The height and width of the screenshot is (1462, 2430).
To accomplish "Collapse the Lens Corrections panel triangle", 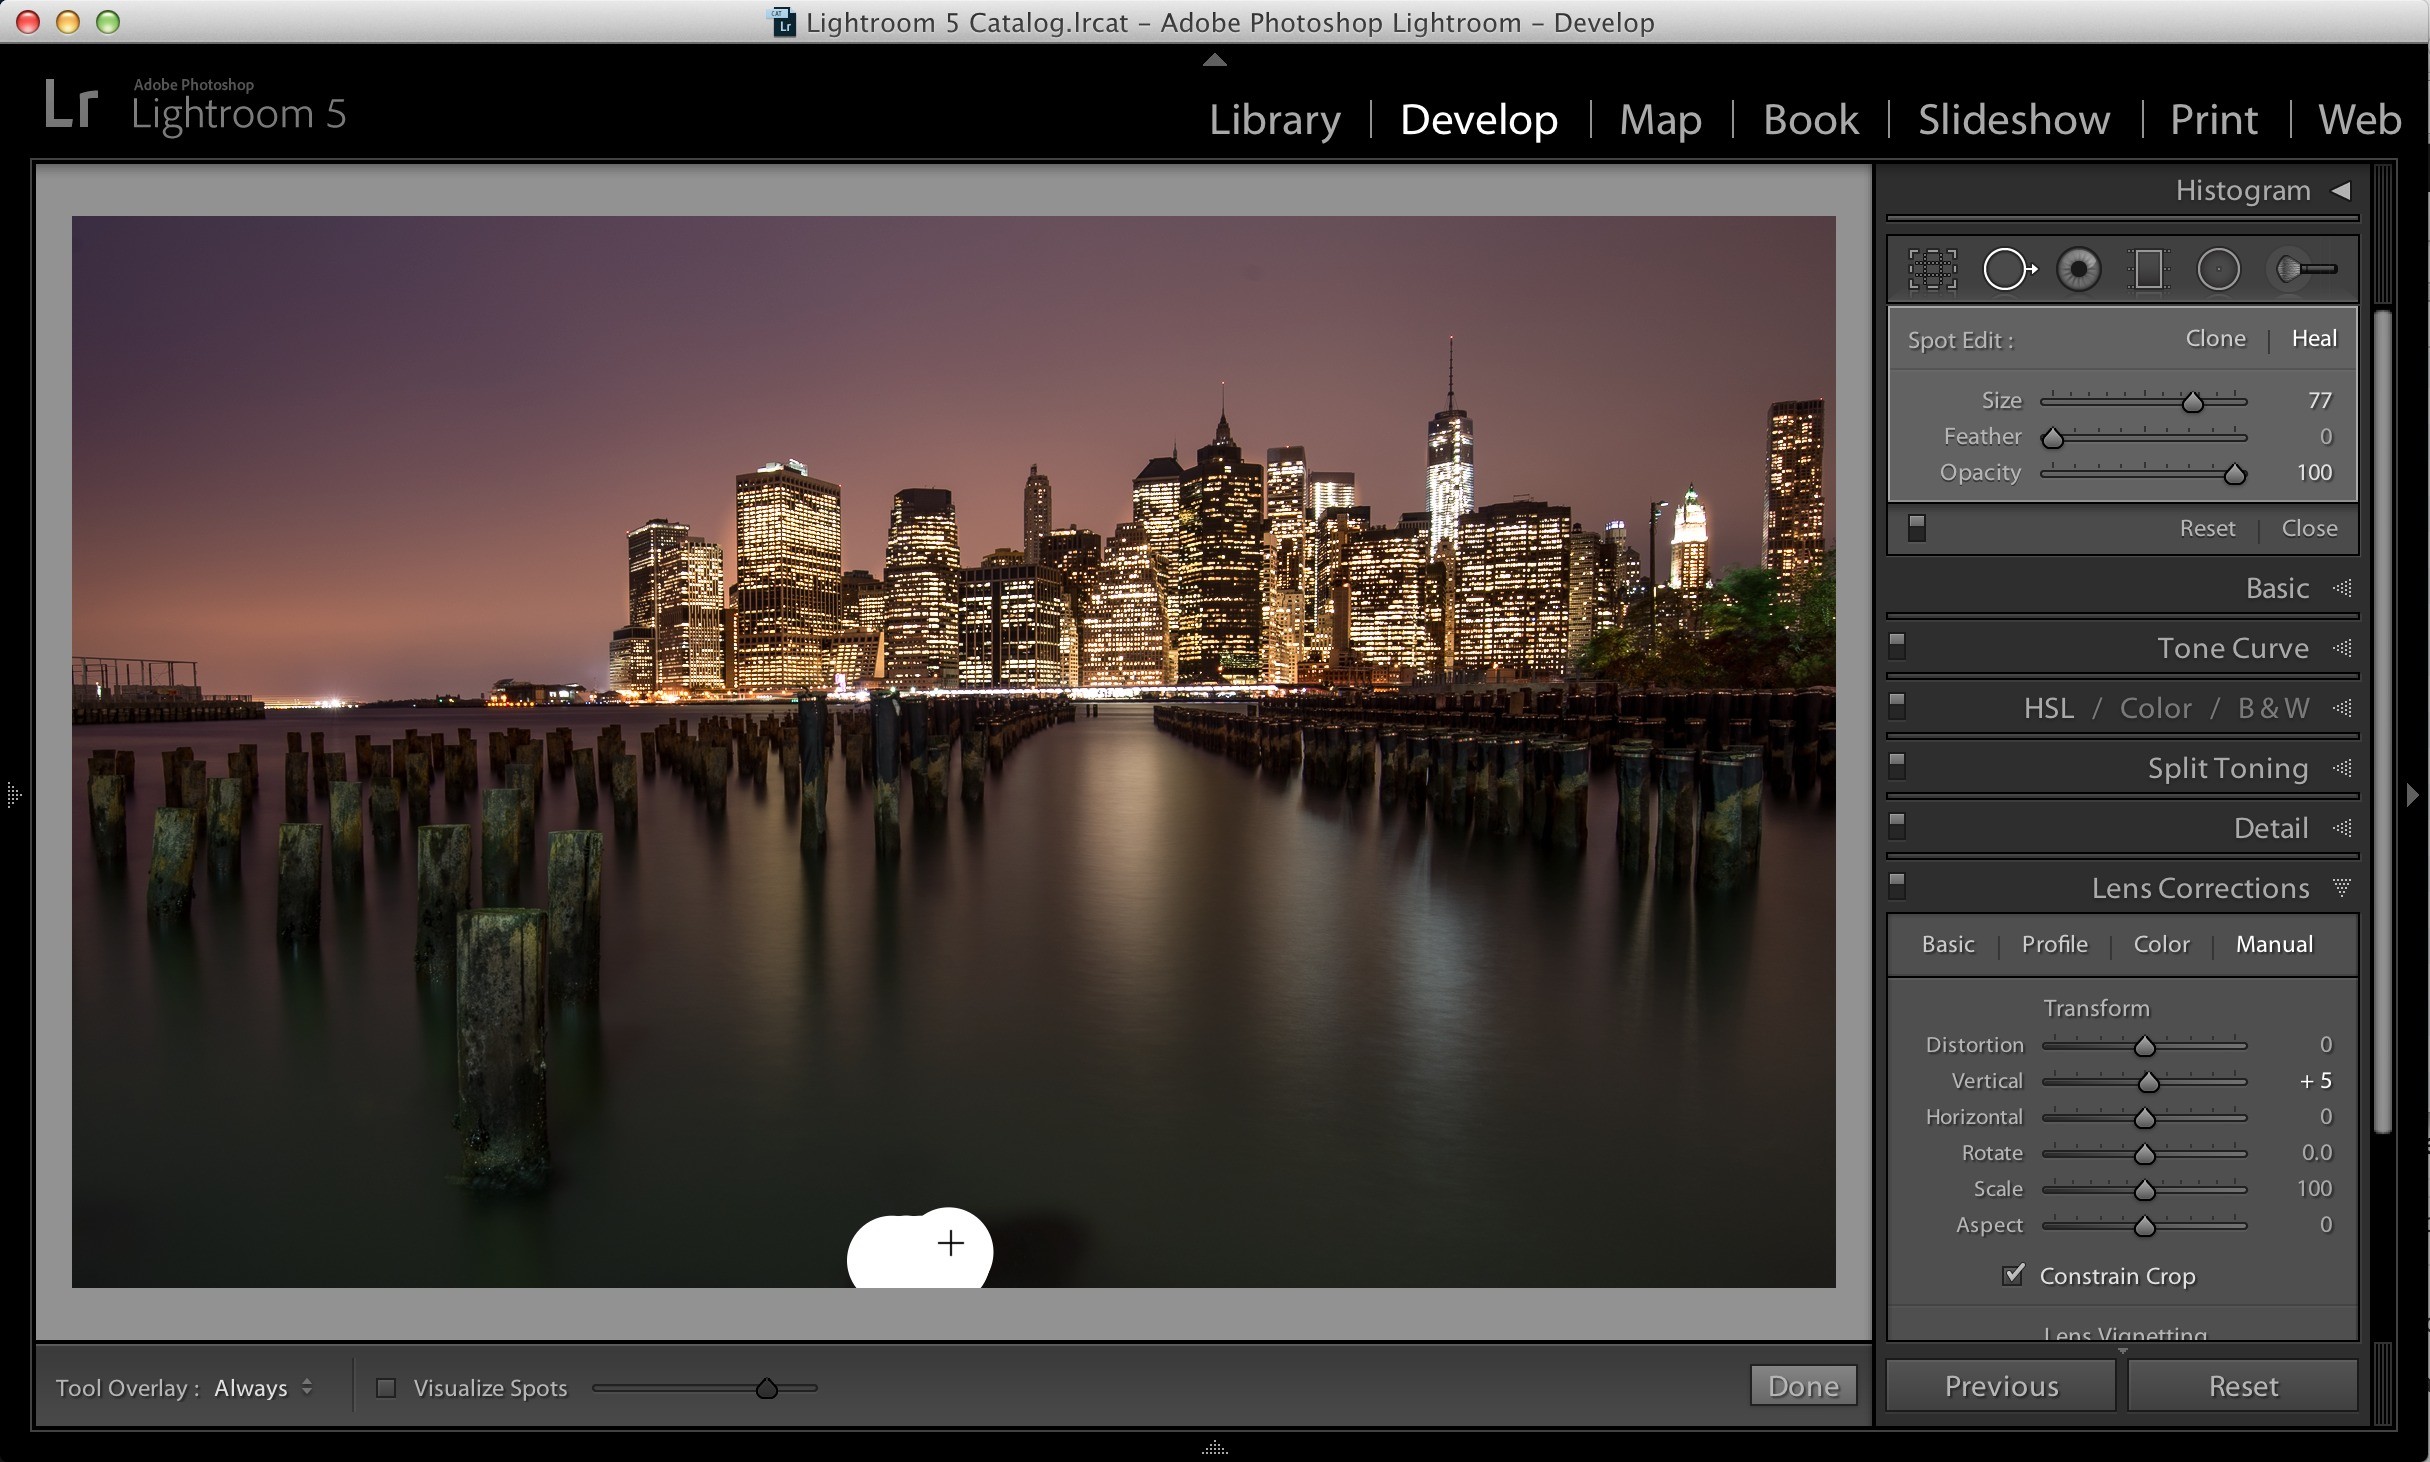I will click(2342, 888).
